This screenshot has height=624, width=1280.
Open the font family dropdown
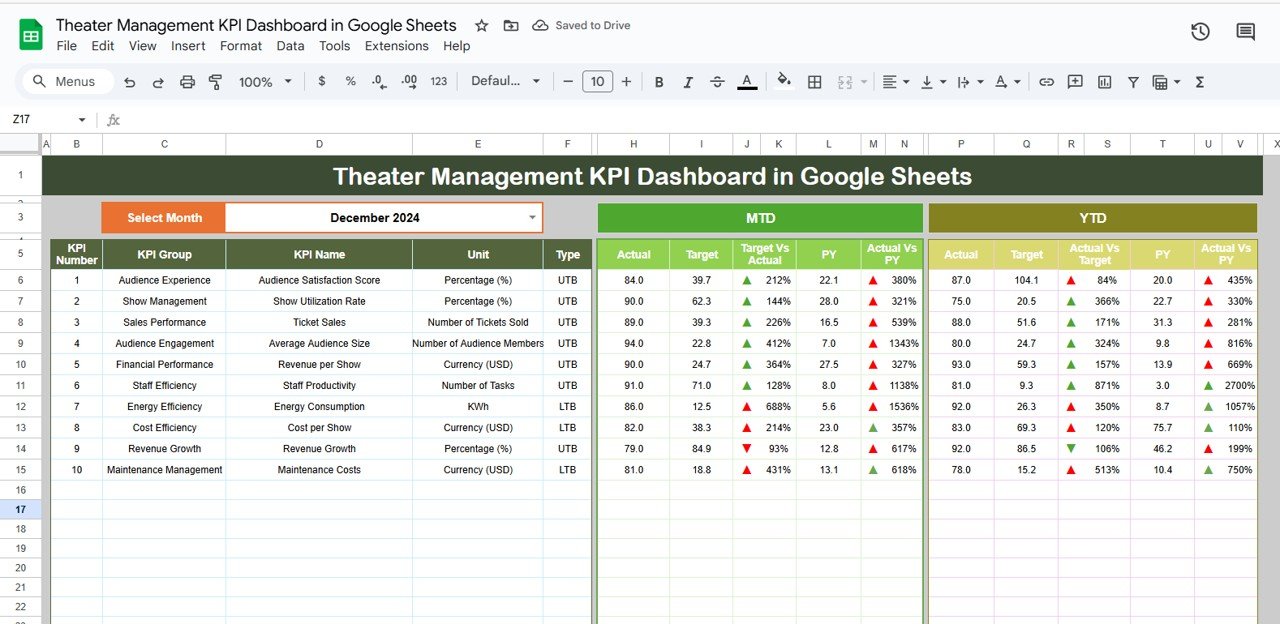tap(505, 82)
